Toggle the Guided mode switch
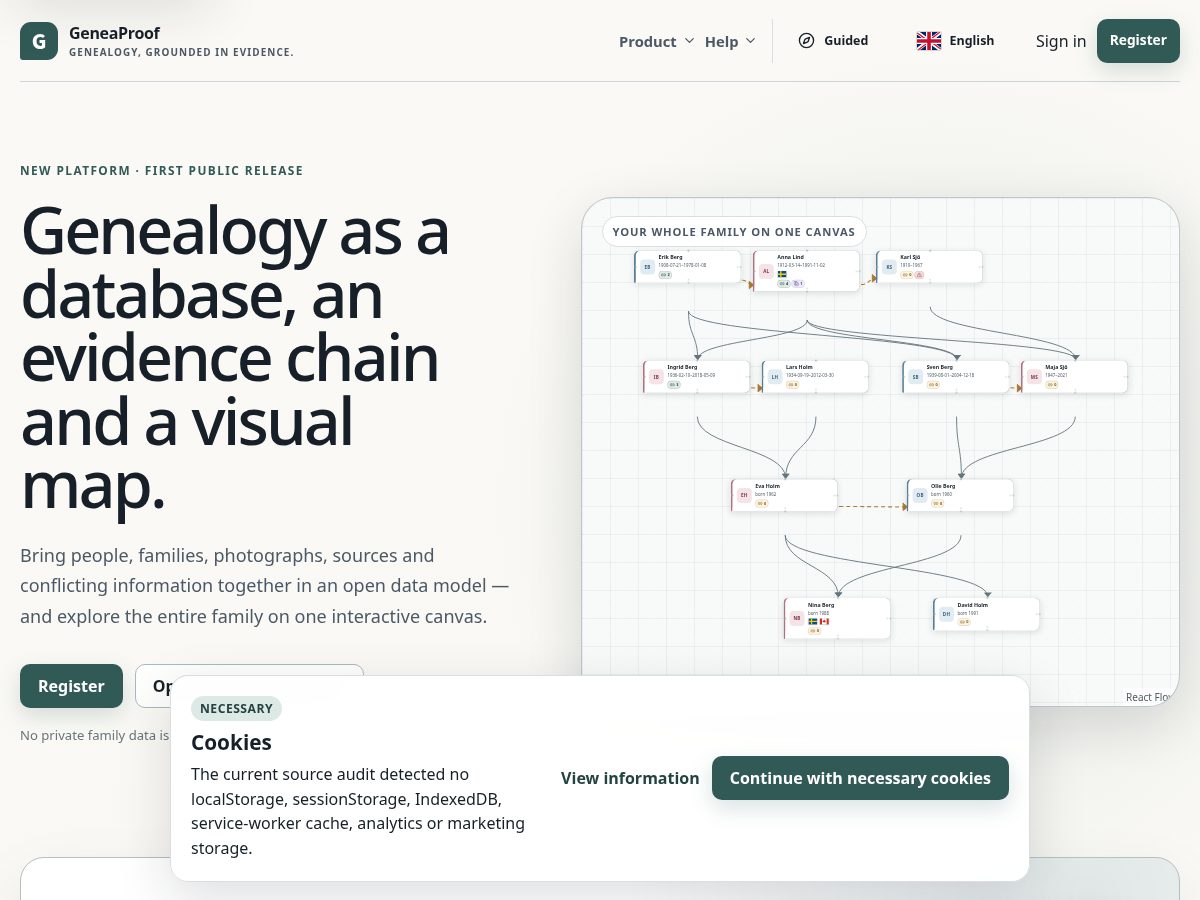 [833, 41]
